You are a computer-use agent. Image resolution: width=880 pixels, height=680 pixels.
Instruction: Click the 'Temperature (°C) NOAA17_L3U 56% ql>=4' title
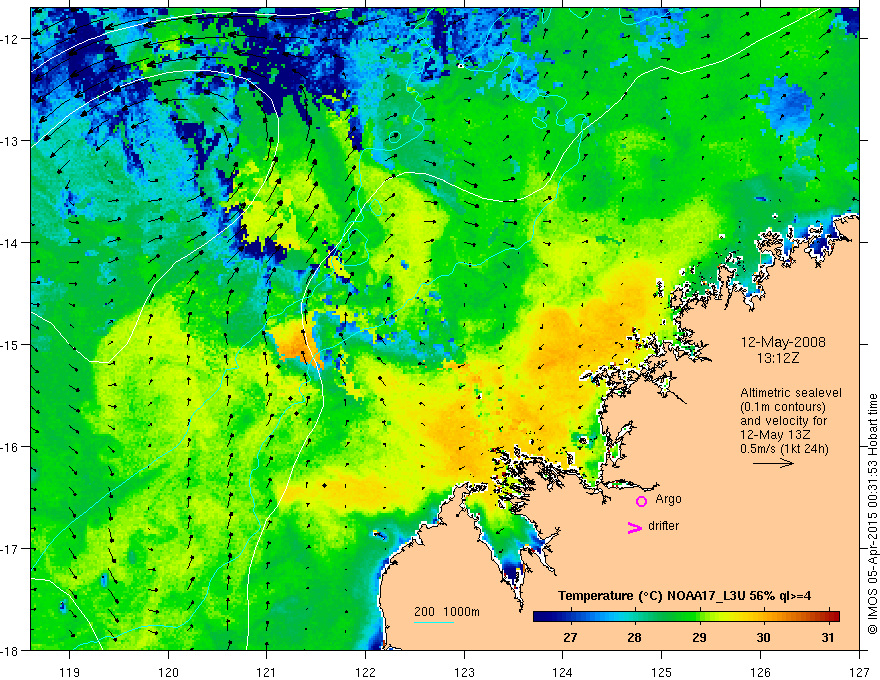(684, 595)
